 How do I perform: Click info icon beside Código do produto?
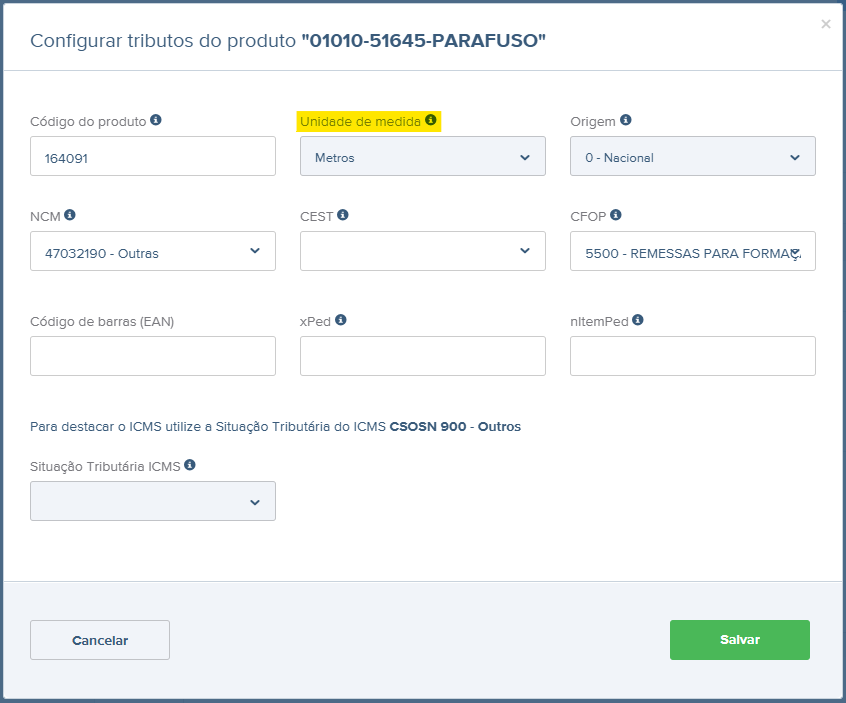[156, 120]
